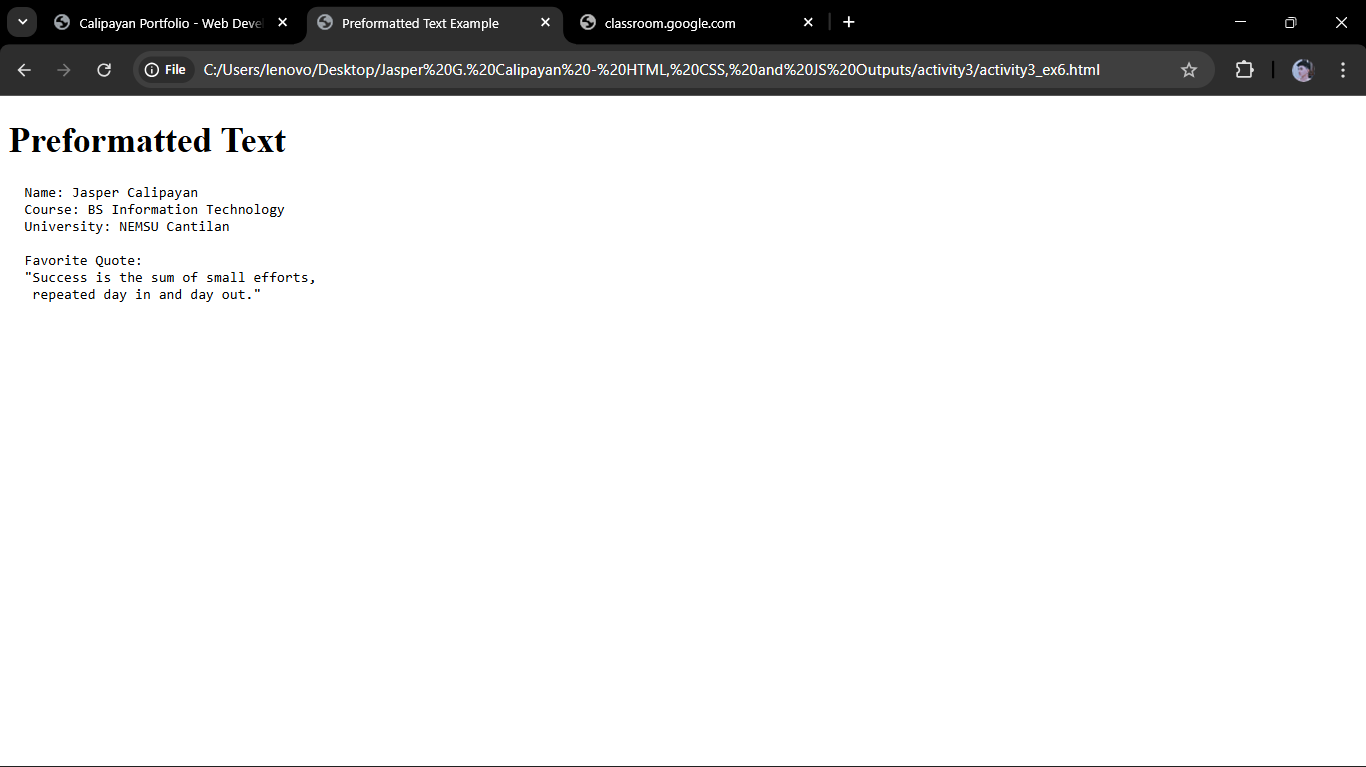Restore down the browser window
Image resolution: width=1366 pixels, height=767 pixels.
(1290, 22)
